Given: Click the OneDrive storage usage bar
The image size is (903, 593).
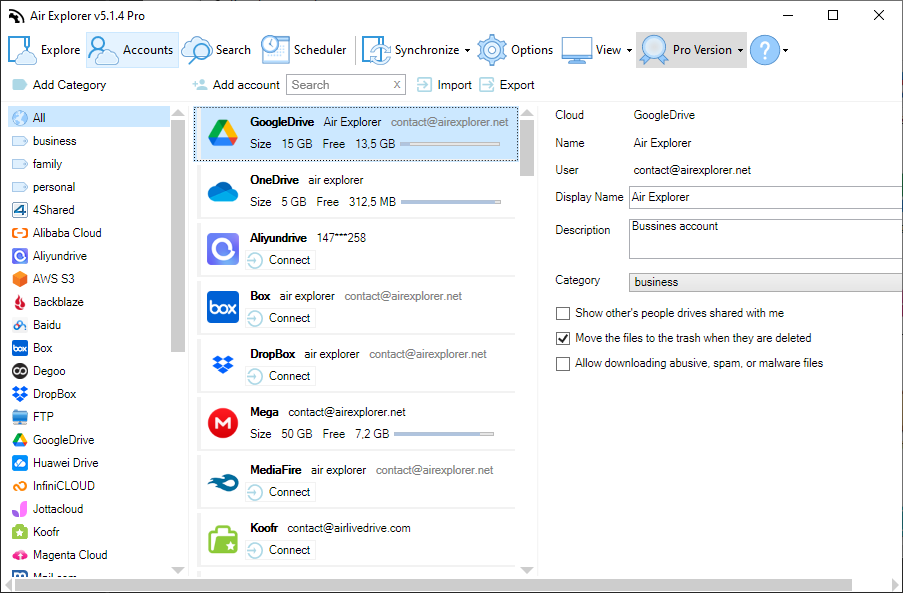Looking at the screenshot, I should 451,202.
